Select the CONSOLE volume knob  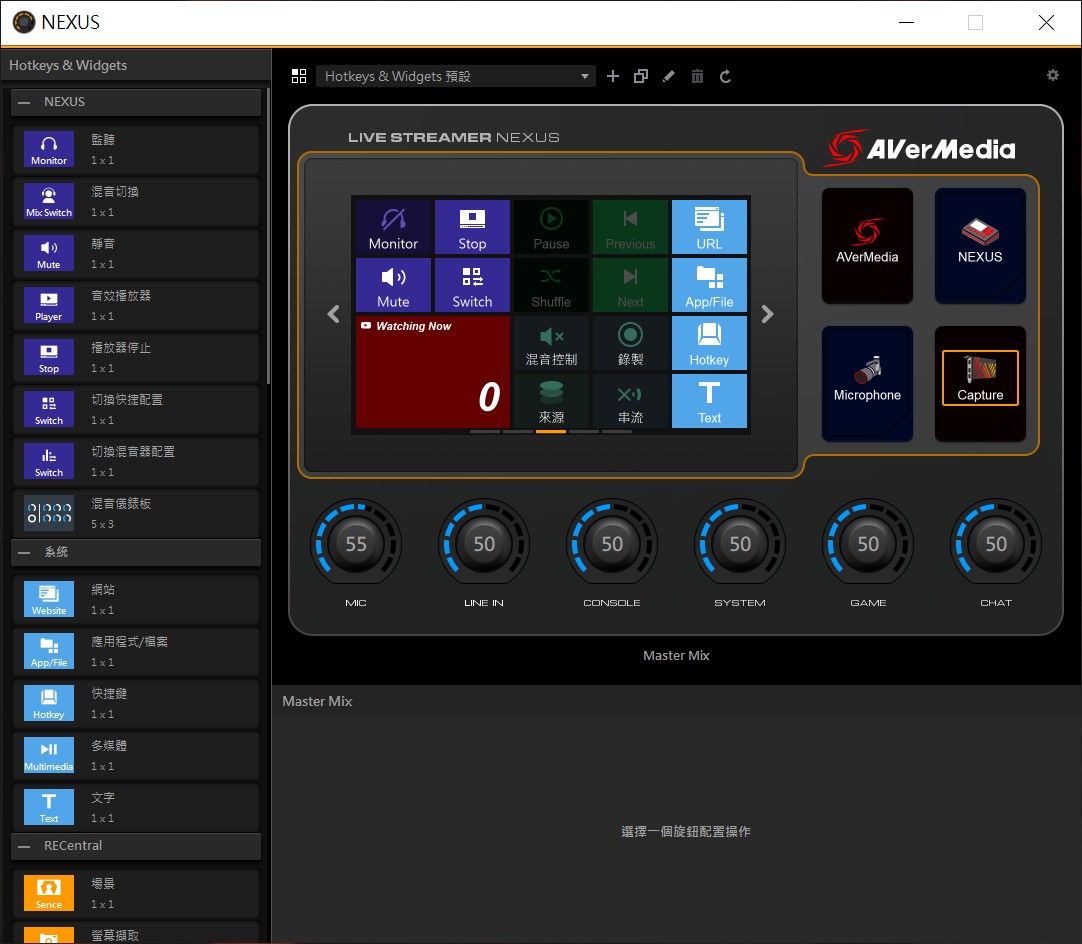pyautogui.click(x=612, y=544)
